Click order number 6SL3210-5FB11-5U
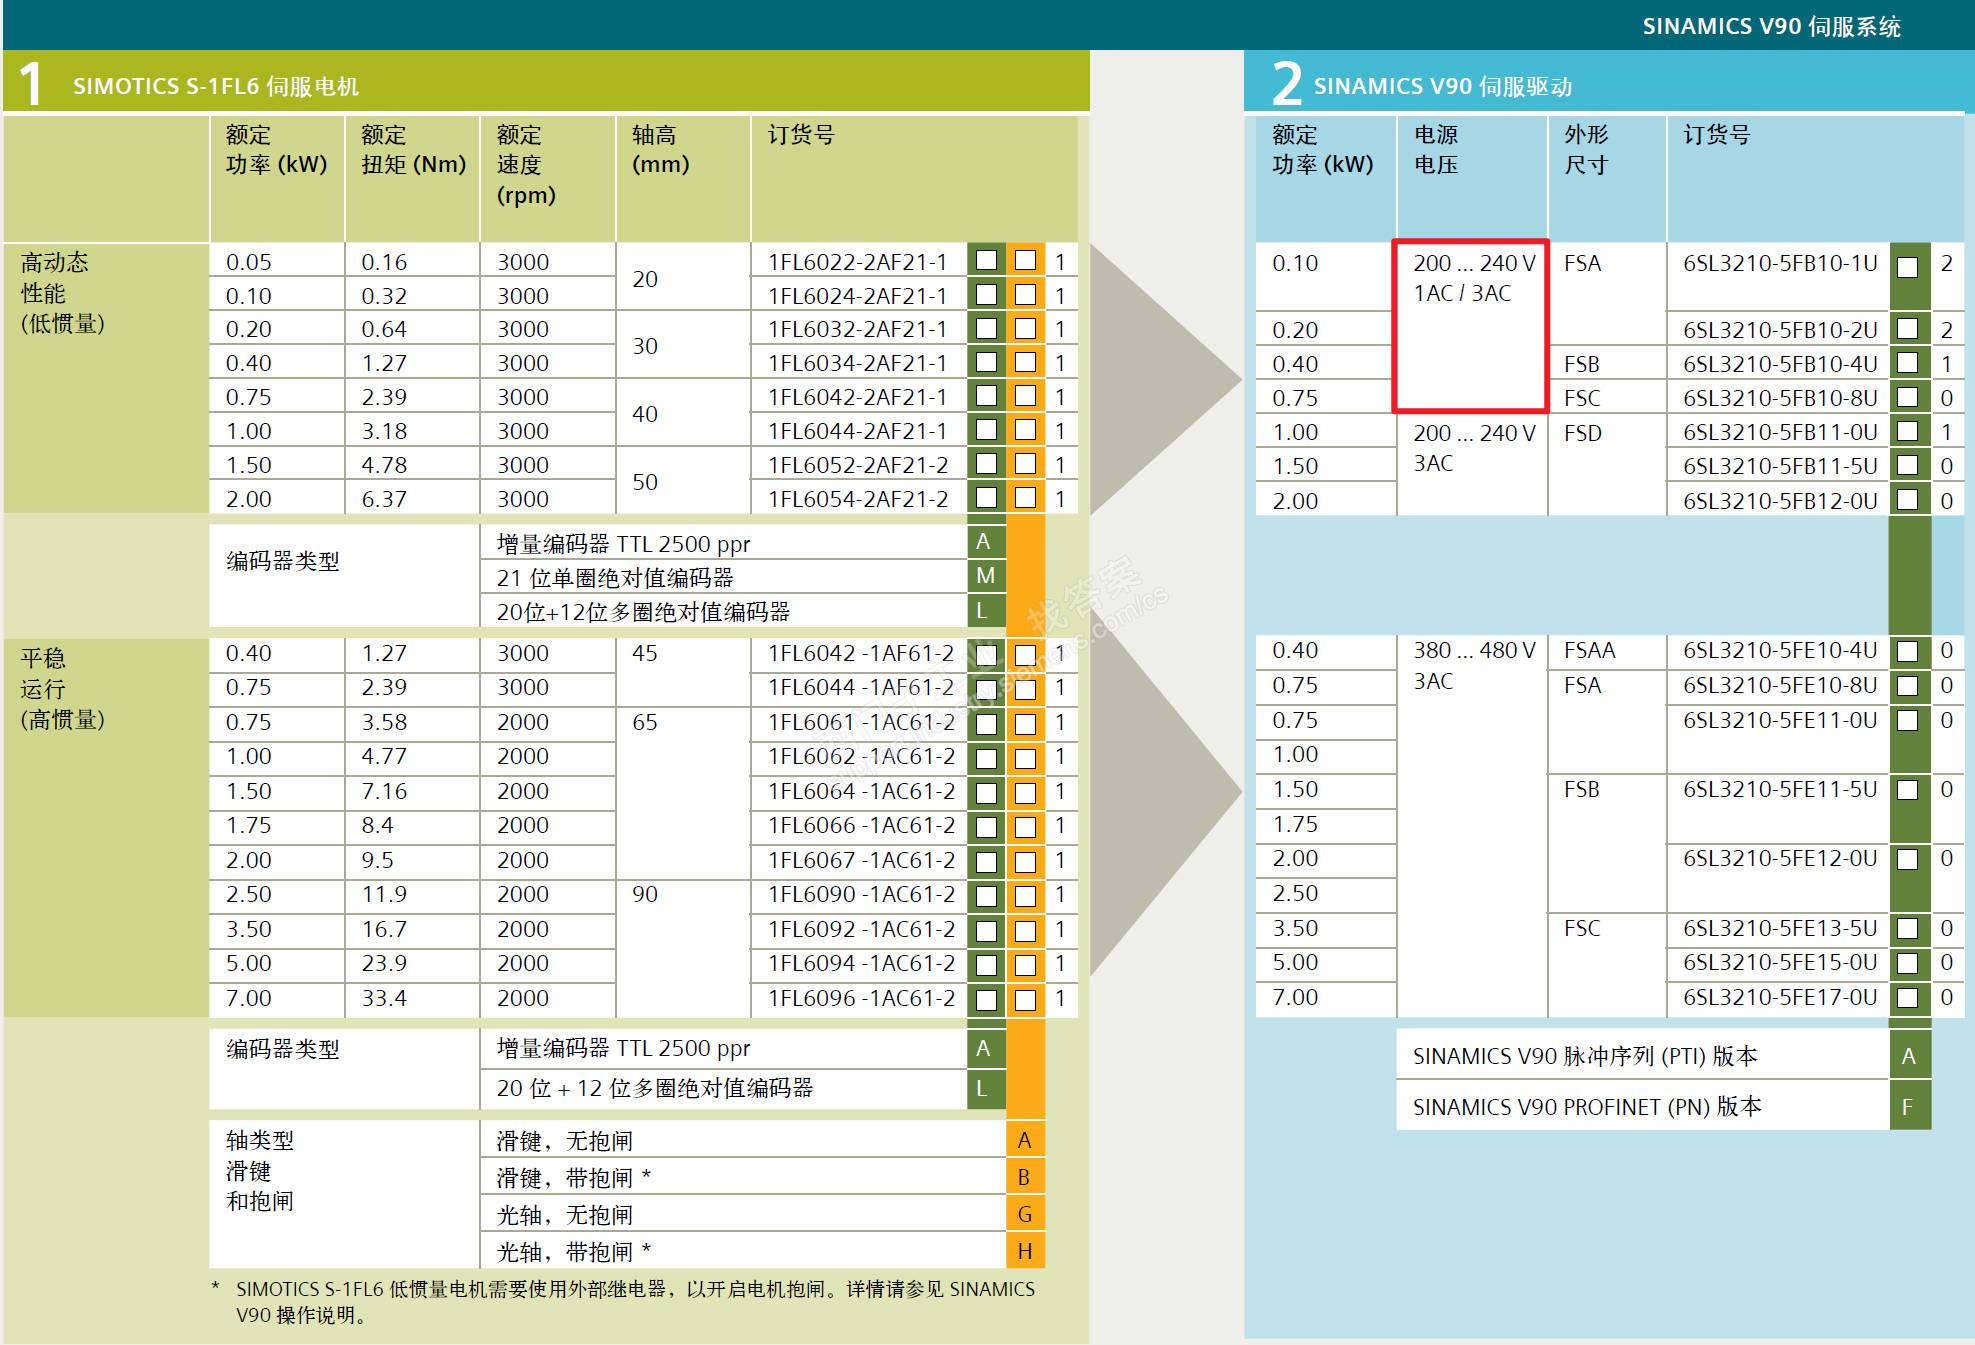 click(1779, 466)
